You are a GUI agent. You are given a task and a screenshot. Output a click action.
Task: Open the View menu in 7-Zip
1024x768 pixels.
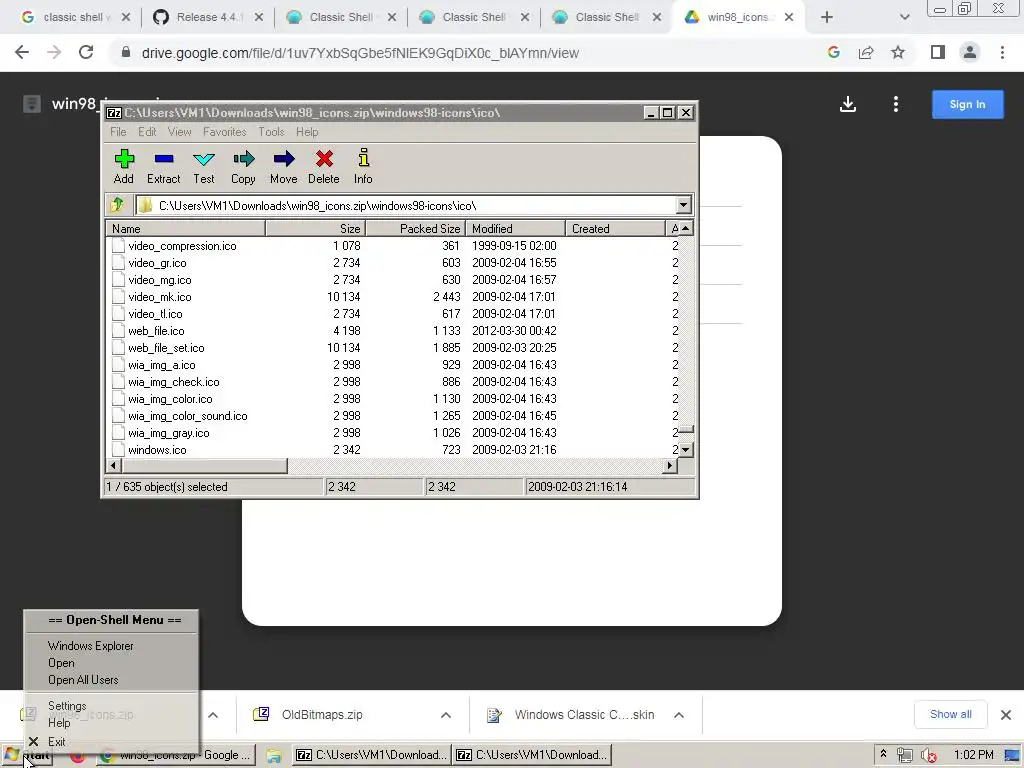[x=180, y=132]
